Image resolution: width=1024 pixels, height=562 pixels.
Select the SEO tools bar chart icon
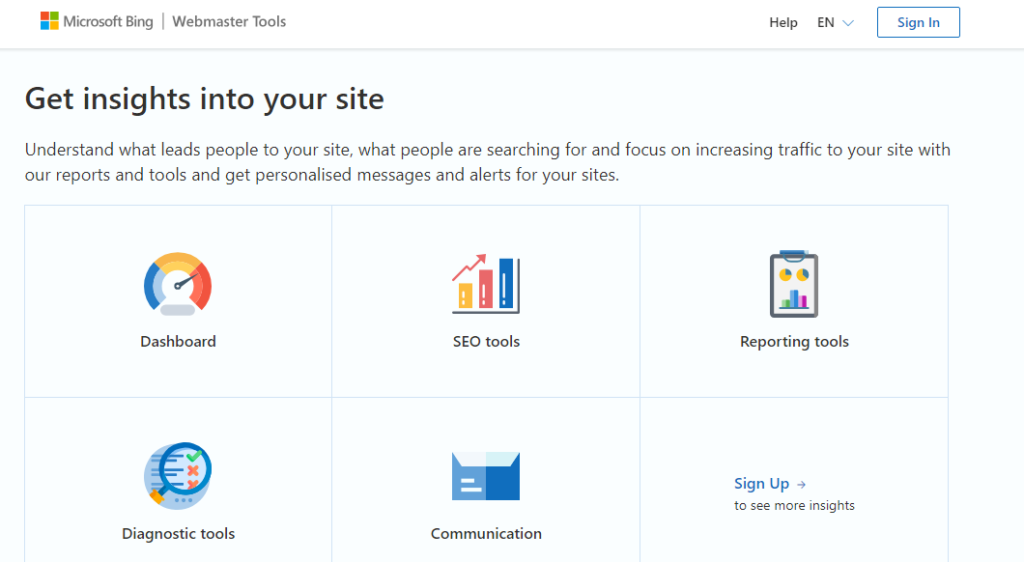pos(486,284)
